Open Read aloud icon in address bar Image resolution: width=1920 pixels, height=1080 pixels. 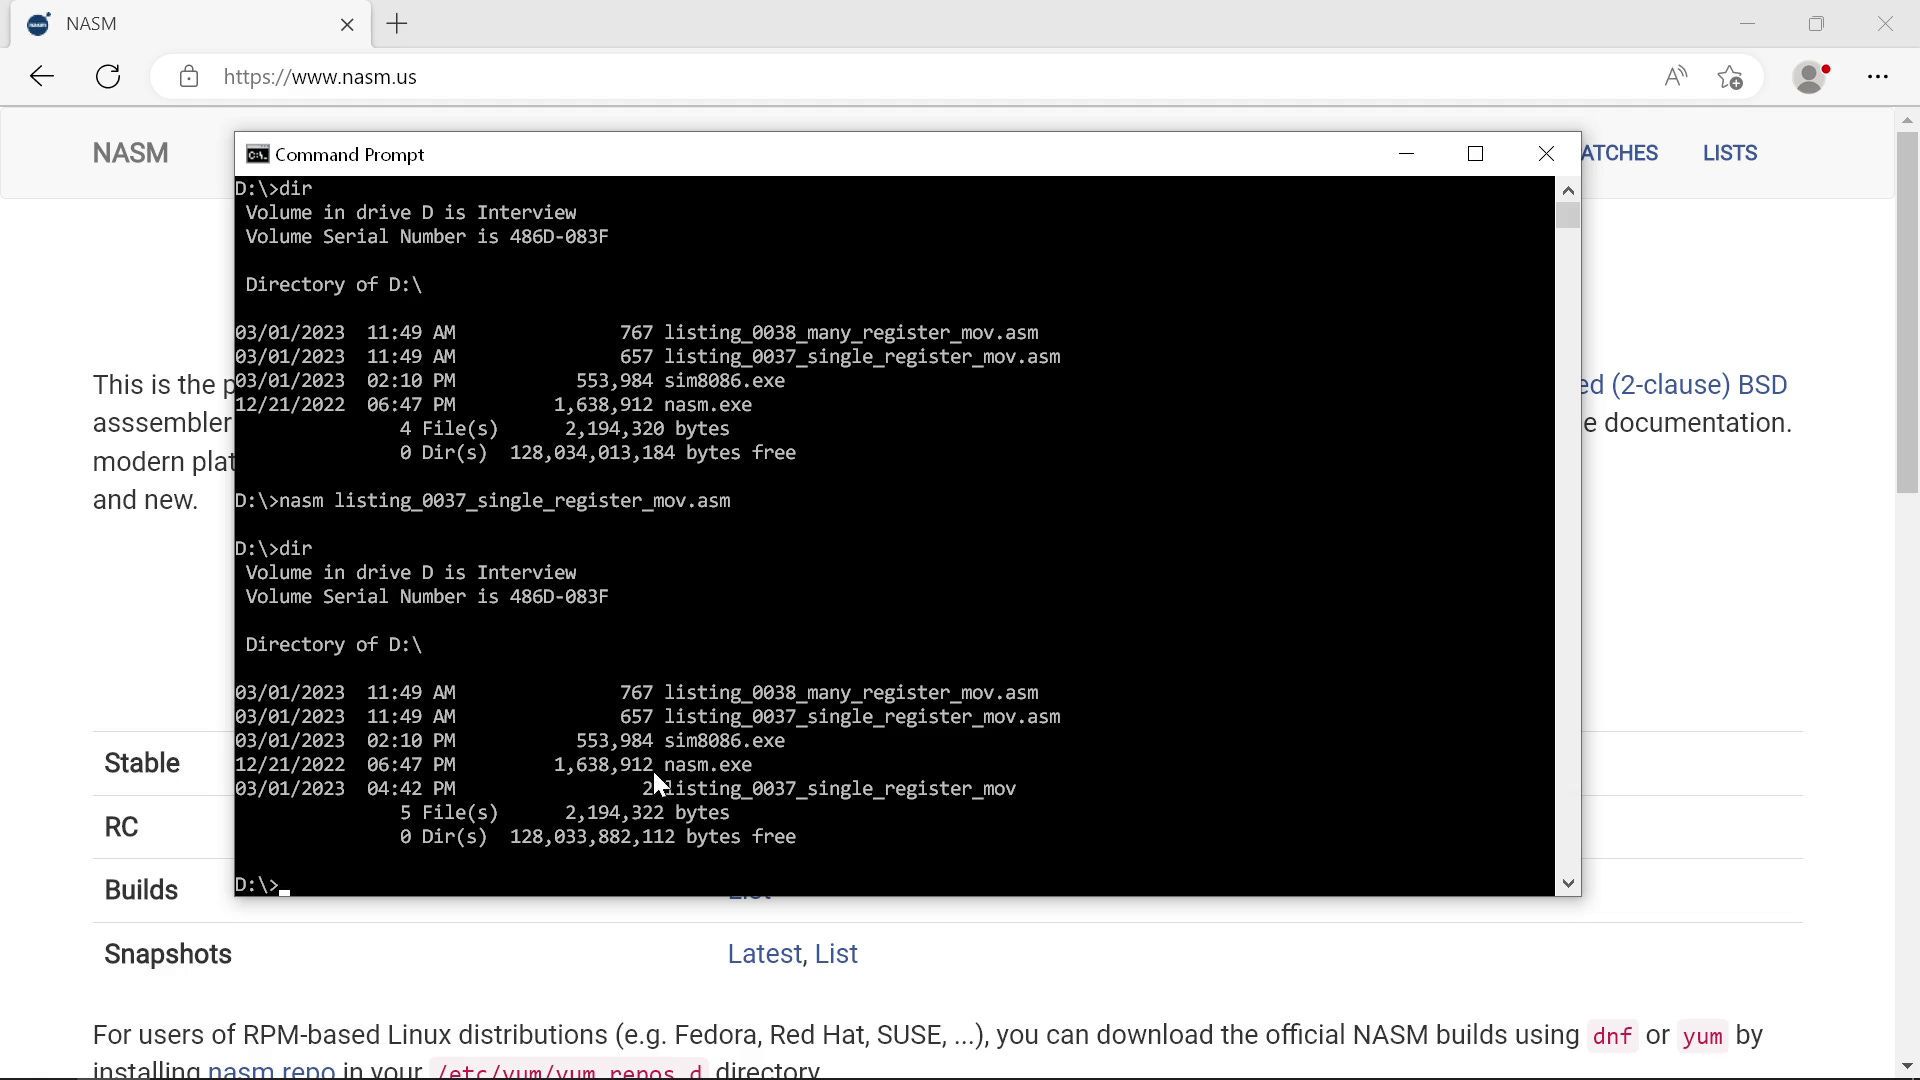(1676, 77)
